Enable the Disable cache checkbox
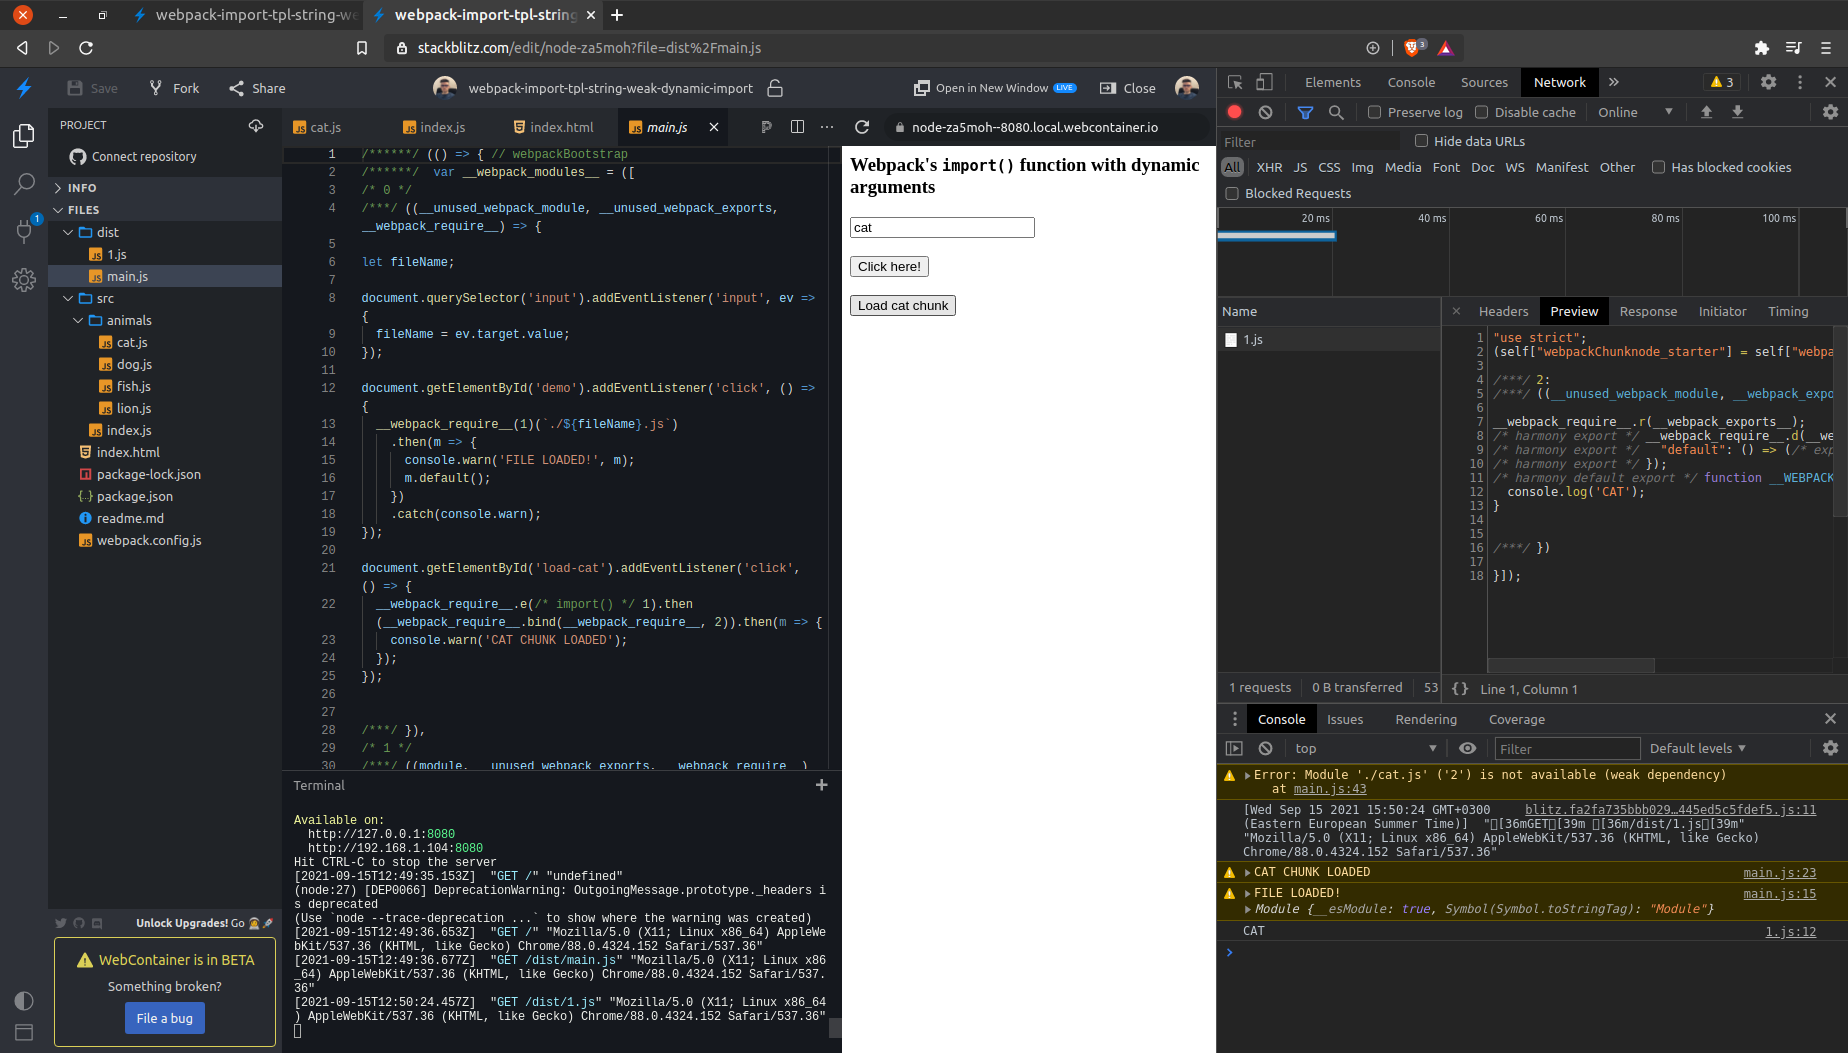 click(1479, 112)
